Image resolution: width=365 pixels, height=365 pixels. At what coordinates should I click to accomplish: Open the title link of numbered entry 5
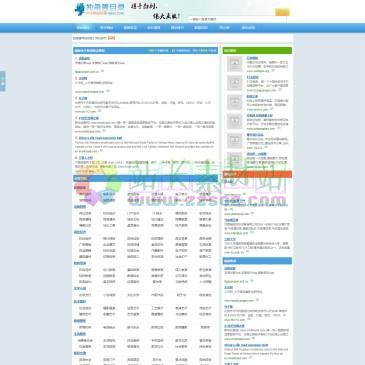click(x=100, y=138)
